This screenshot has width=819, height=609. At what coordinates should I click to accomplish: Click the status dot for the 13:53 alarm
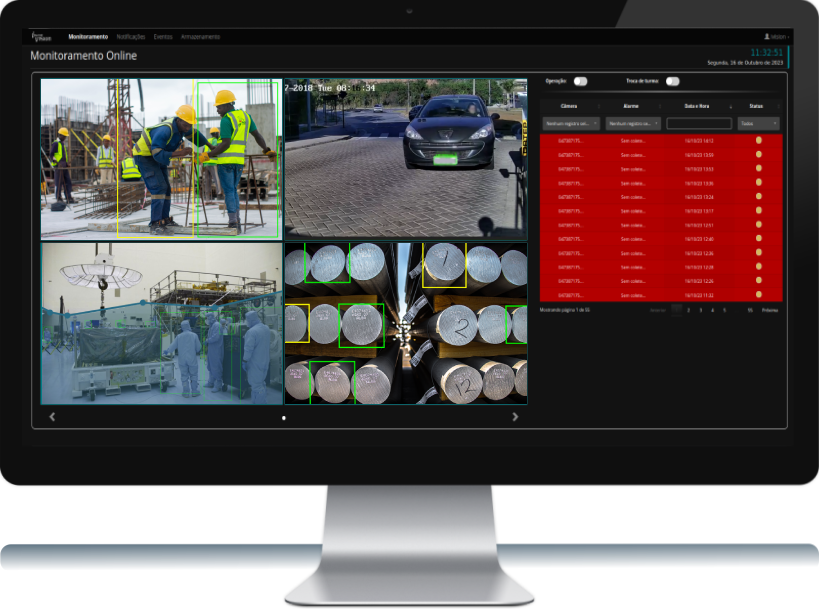point(758,168)
